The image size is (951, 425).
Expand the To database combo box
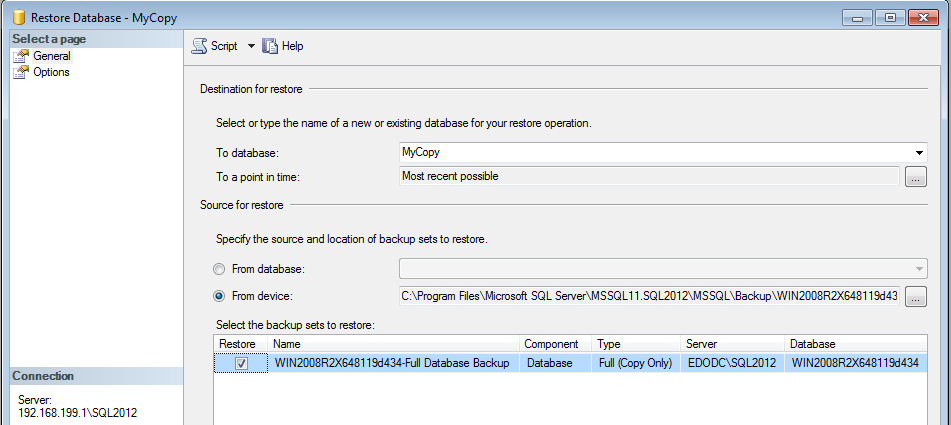918,153
